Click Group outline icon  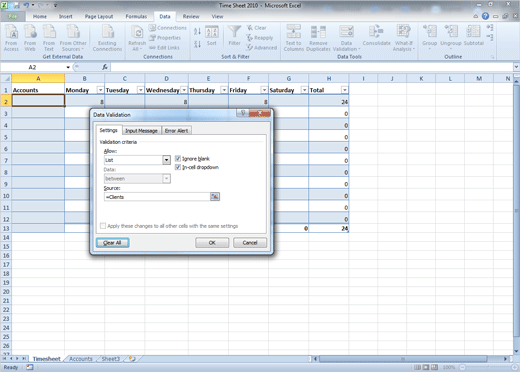point(429,37)
